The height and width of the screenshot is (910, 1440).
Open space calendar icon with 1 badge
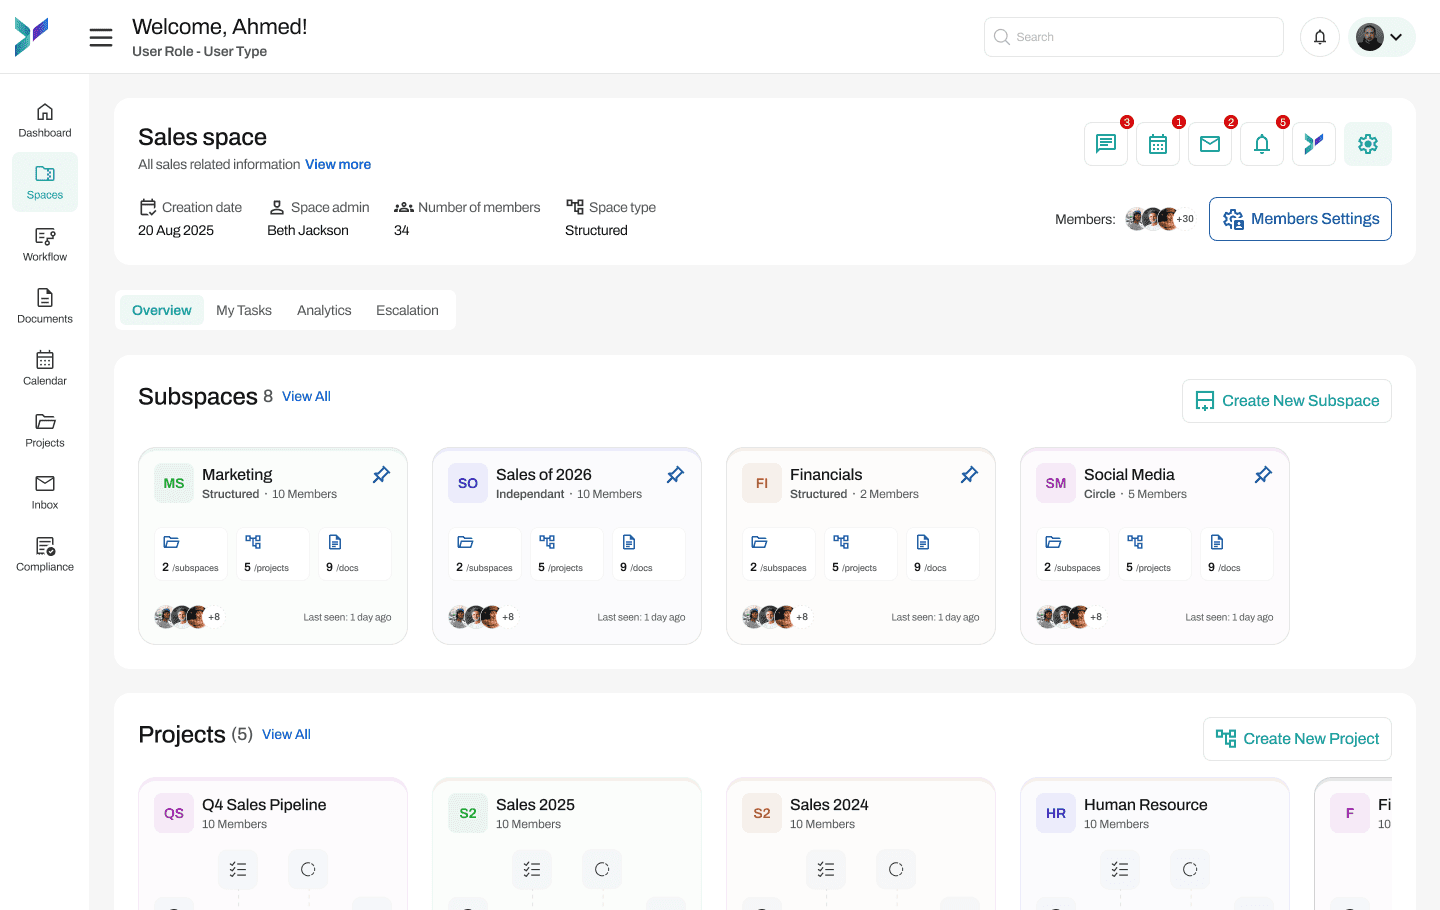pos(1158,144)
